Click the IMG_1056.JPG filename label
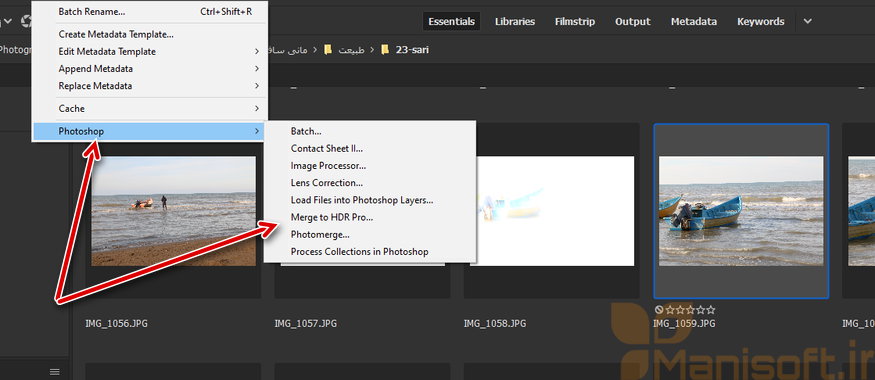This screenshot has width=875, height=380. point(116,323)
